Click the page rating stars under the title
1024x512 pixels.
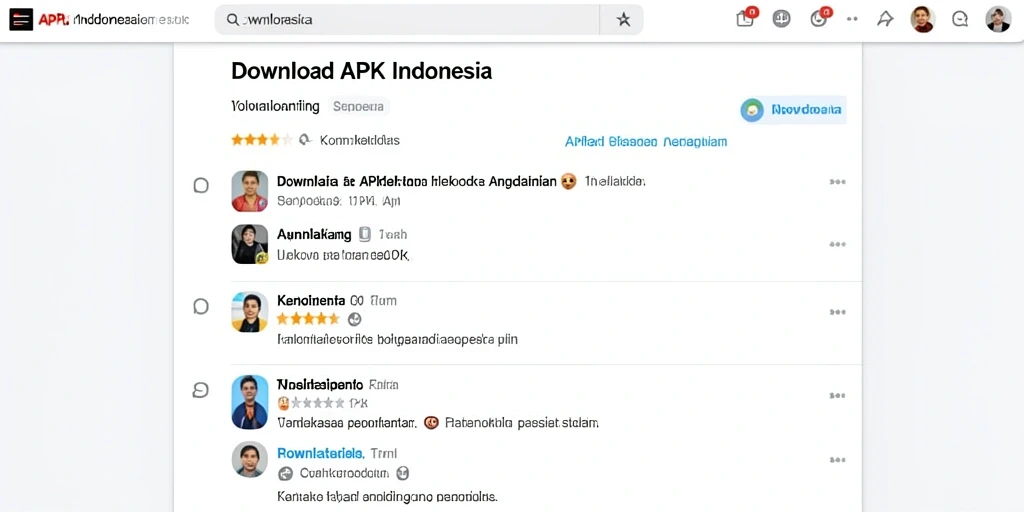click(x=262, y=140)
